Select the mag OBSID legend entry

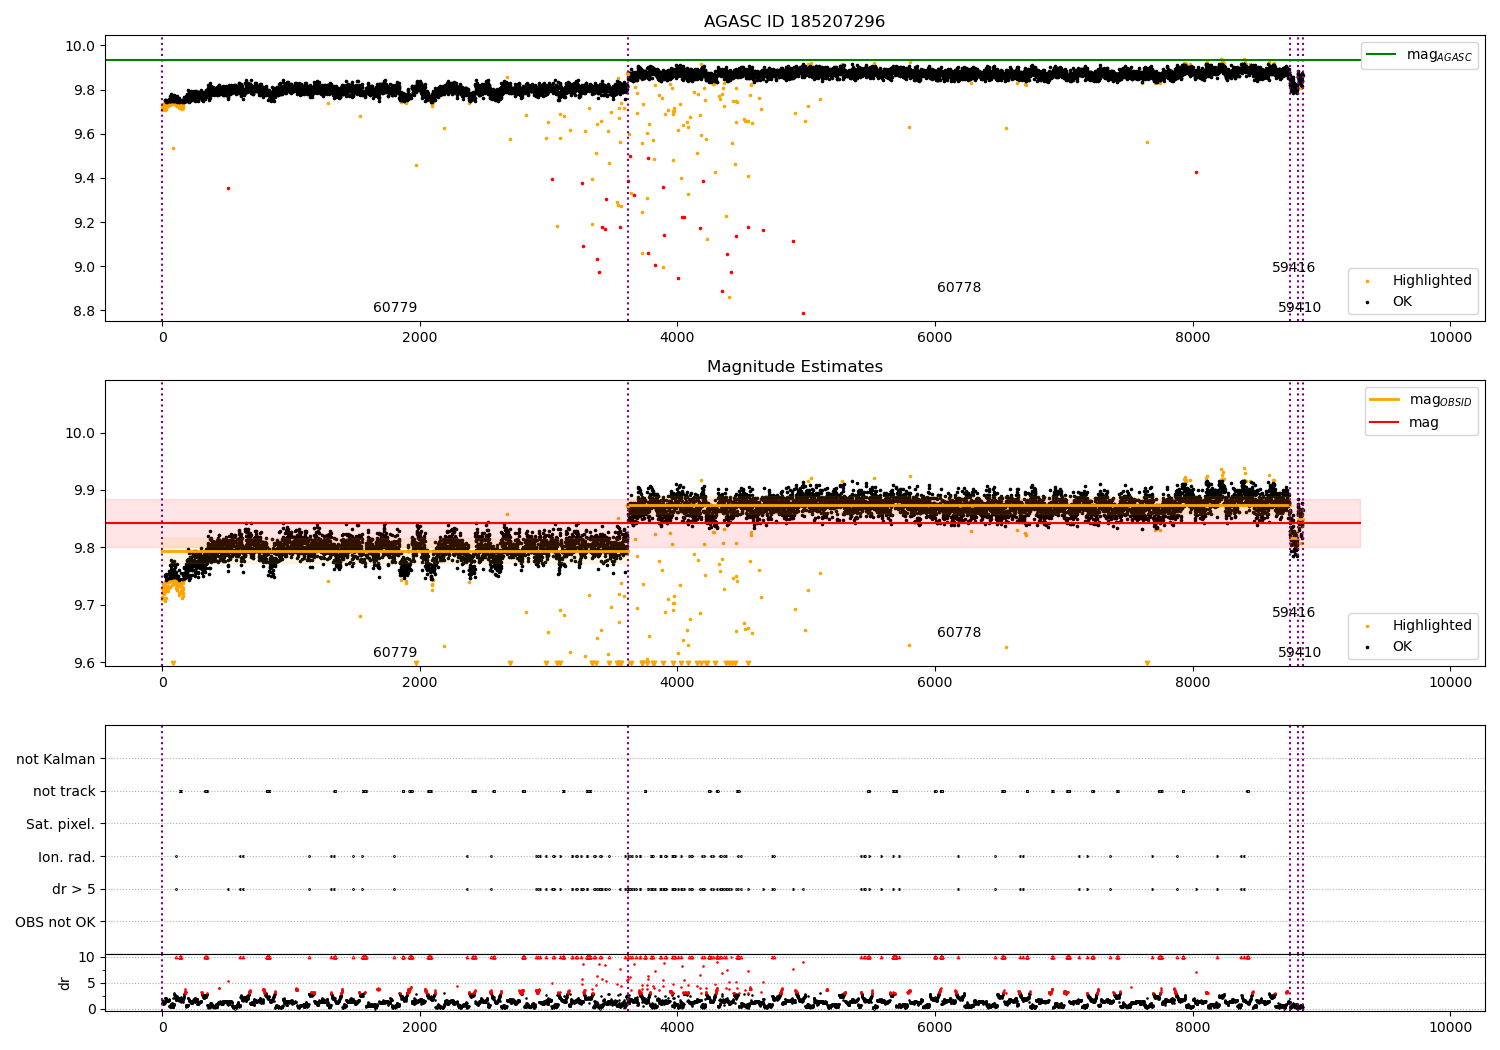[x=1420, y=400]
